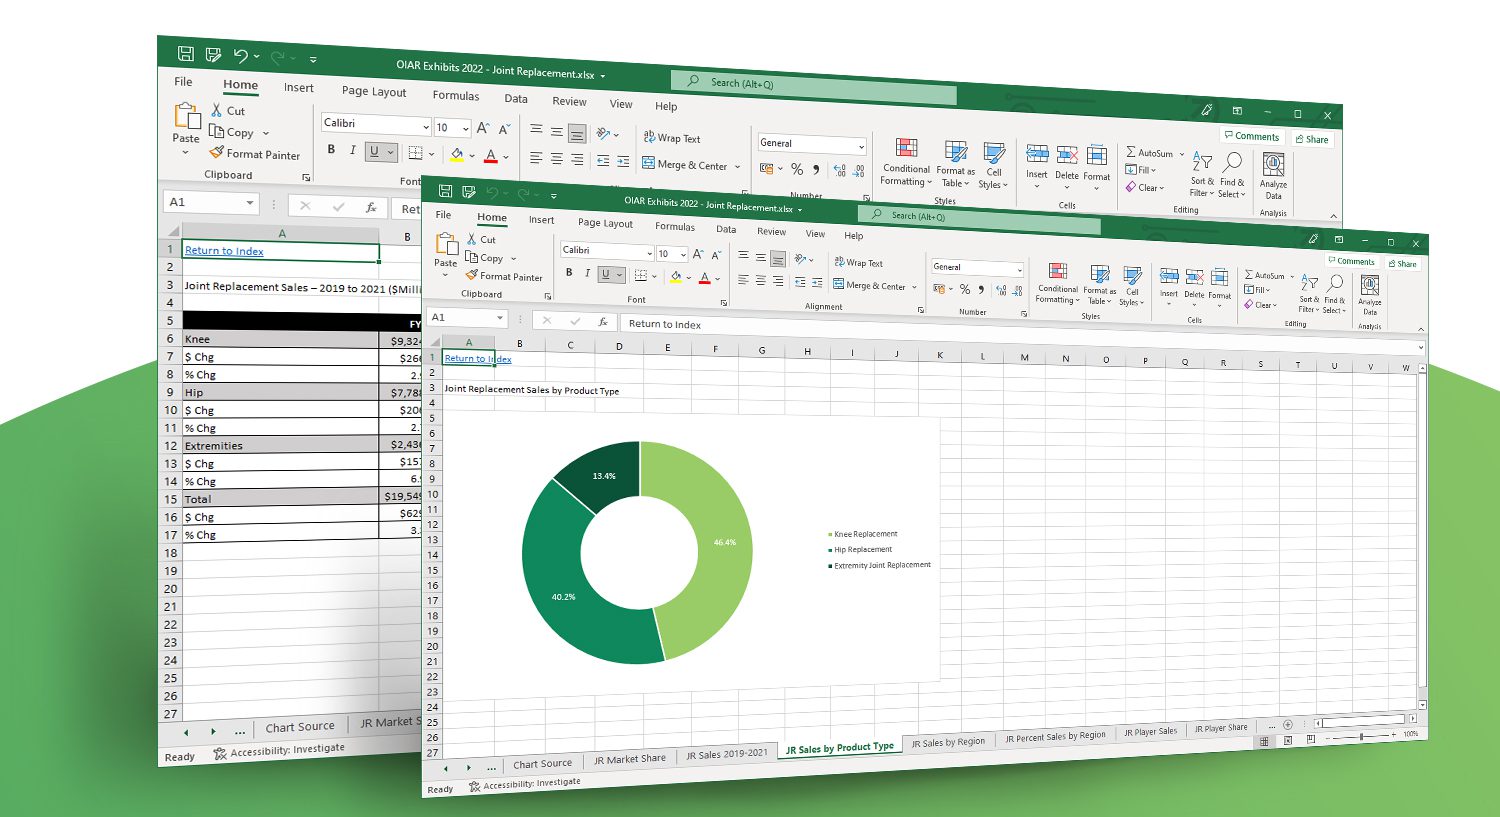Click Analyze Data in back window
Image resolution: width=1500 pixels, height=817 pixels.
1273,176
